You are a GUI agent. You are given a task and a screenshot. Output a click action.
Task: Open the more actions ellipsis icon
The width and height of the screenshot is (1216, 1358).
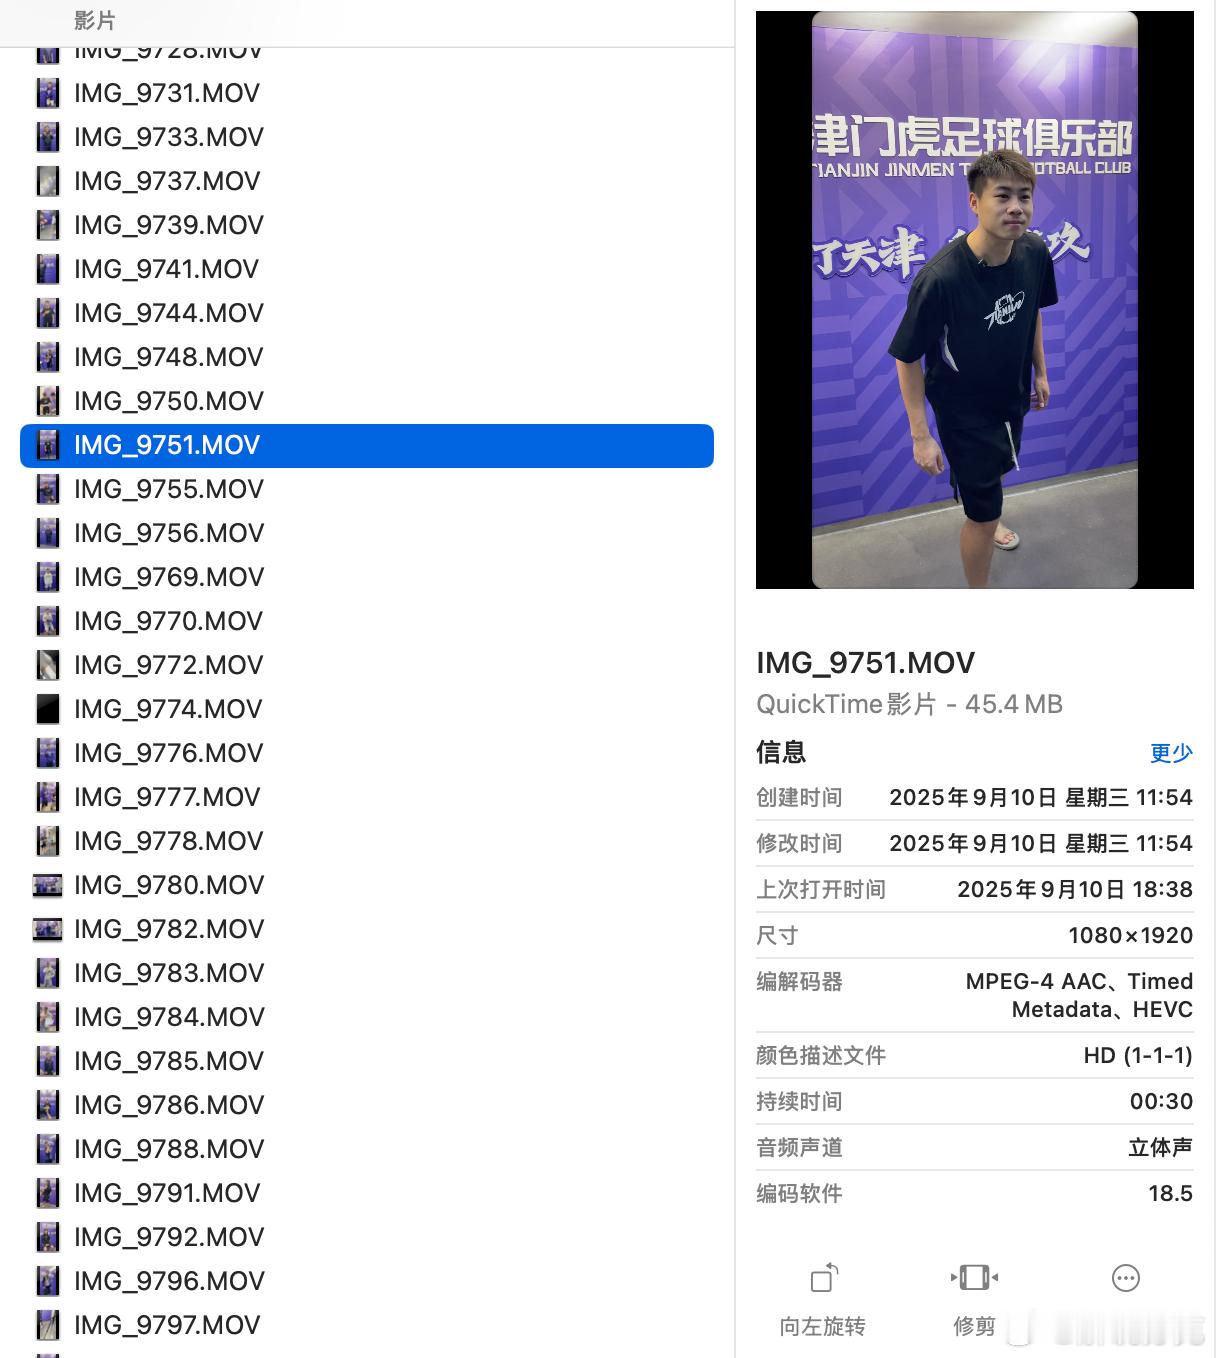1126,1277
